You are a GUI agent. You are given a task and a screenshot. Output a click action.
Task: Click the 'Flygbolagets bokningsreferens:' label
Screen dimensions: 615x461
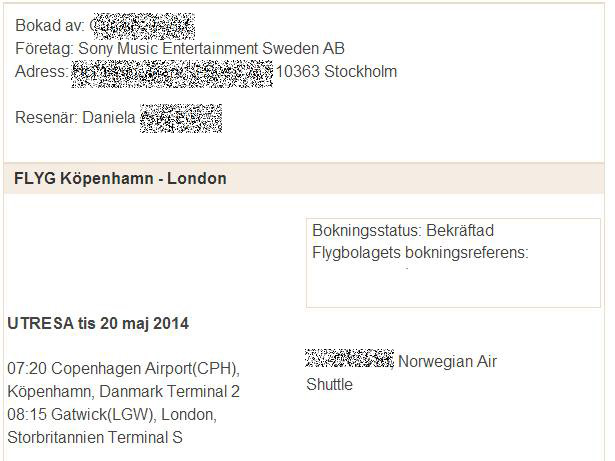pyautogui.click(x=420, y=253)
